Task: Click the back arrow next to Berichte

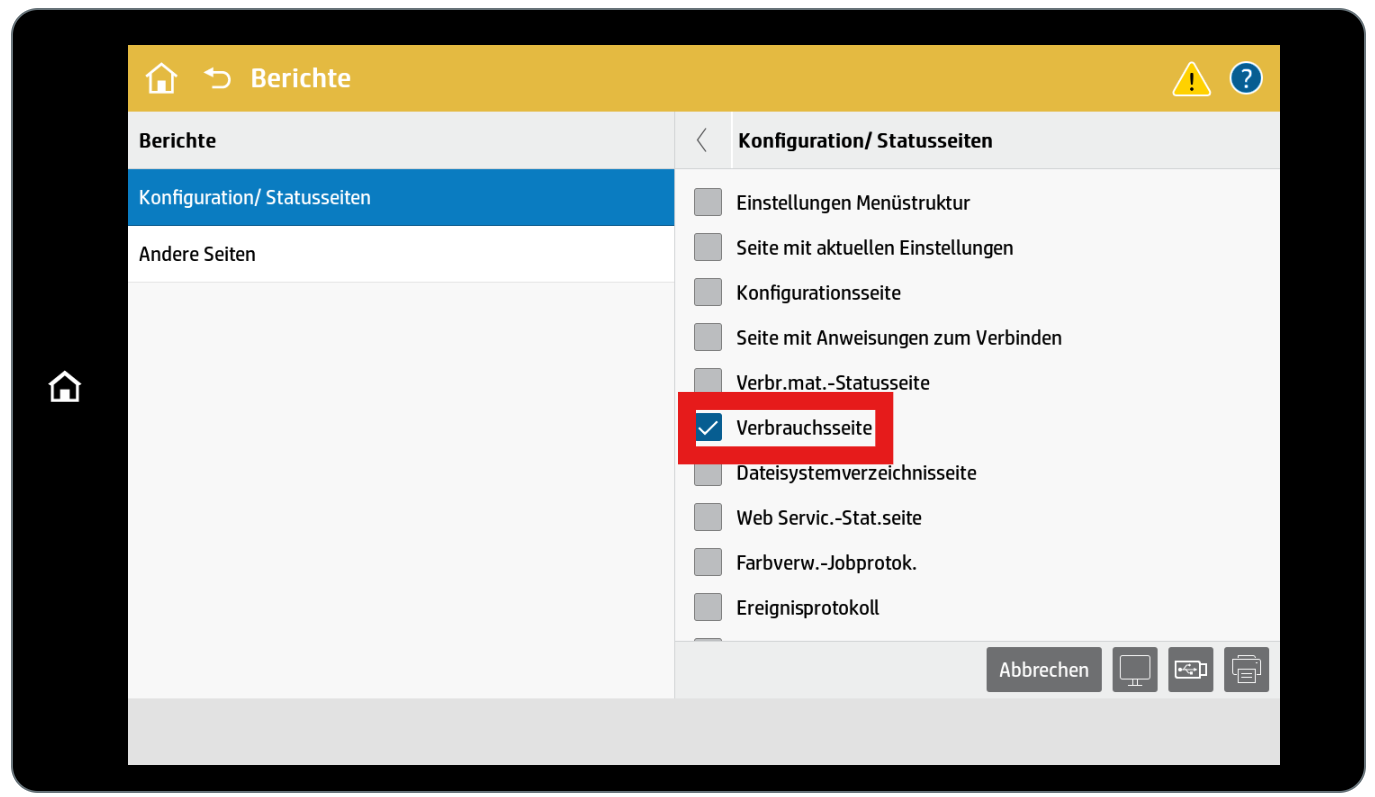Action: [x=217, y=77]
